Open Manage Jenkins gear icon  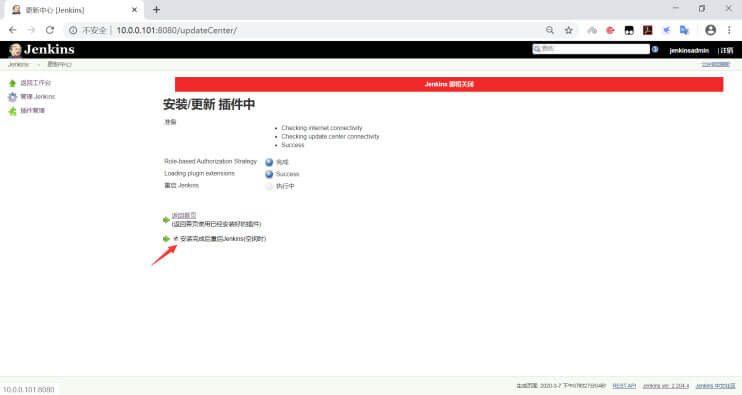click(12, 97)
